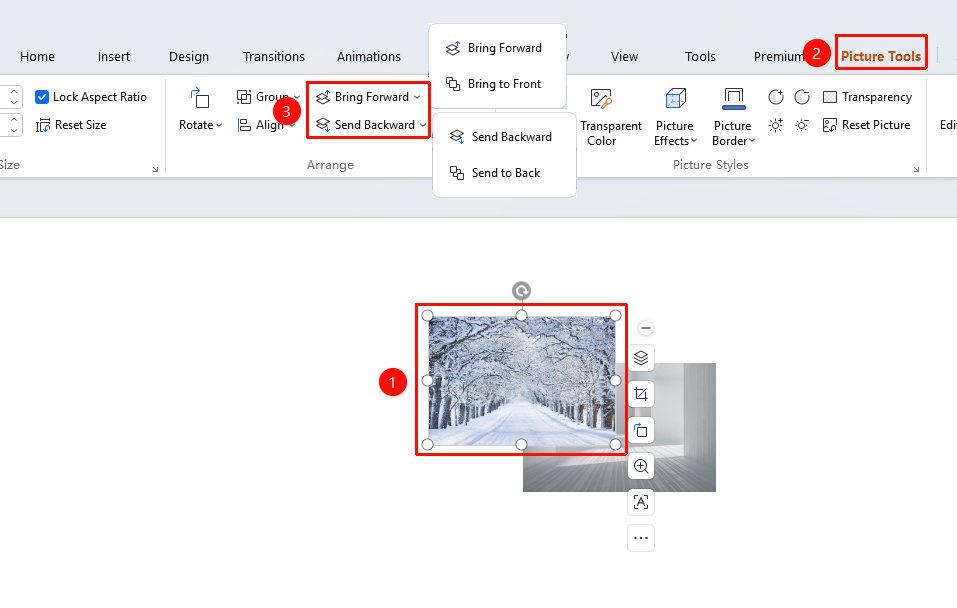Viewport: 957px width, 608px height.
Task: Open the Size group dialog launcher
Action: (156, 169)
